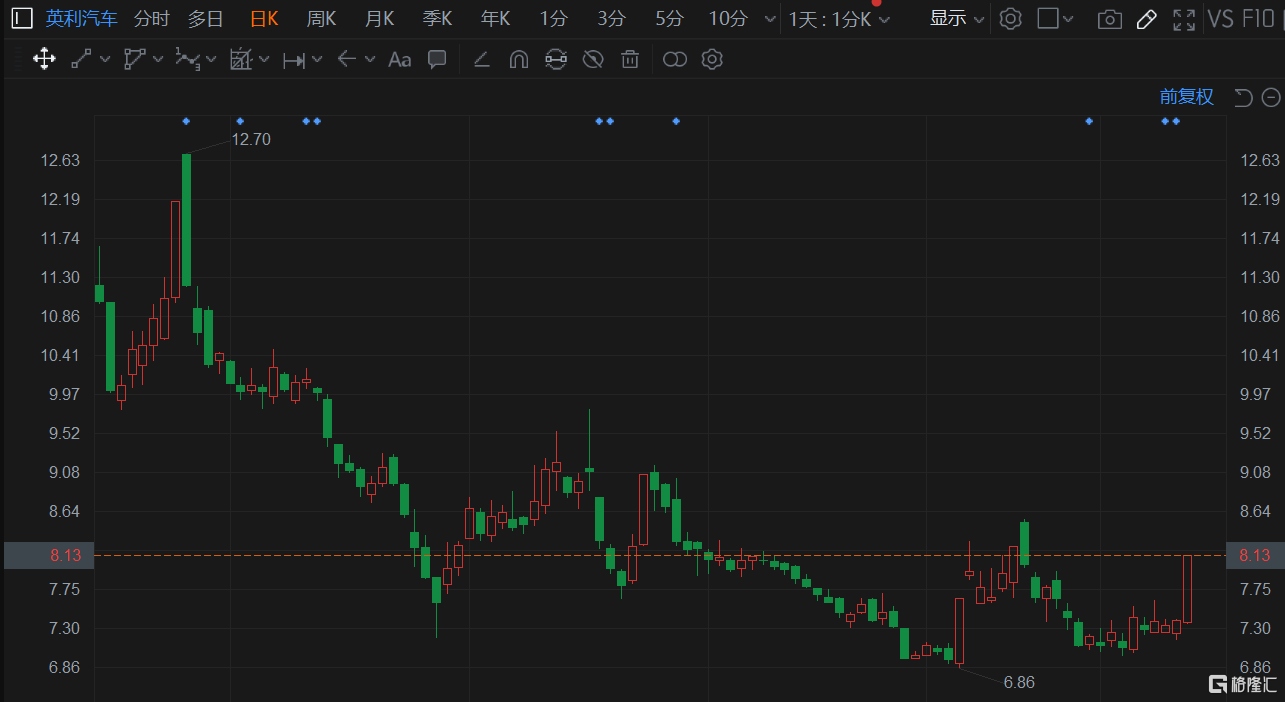
Task: Select the eraser tool in drawing toolbar
Action: click(481, 60)
